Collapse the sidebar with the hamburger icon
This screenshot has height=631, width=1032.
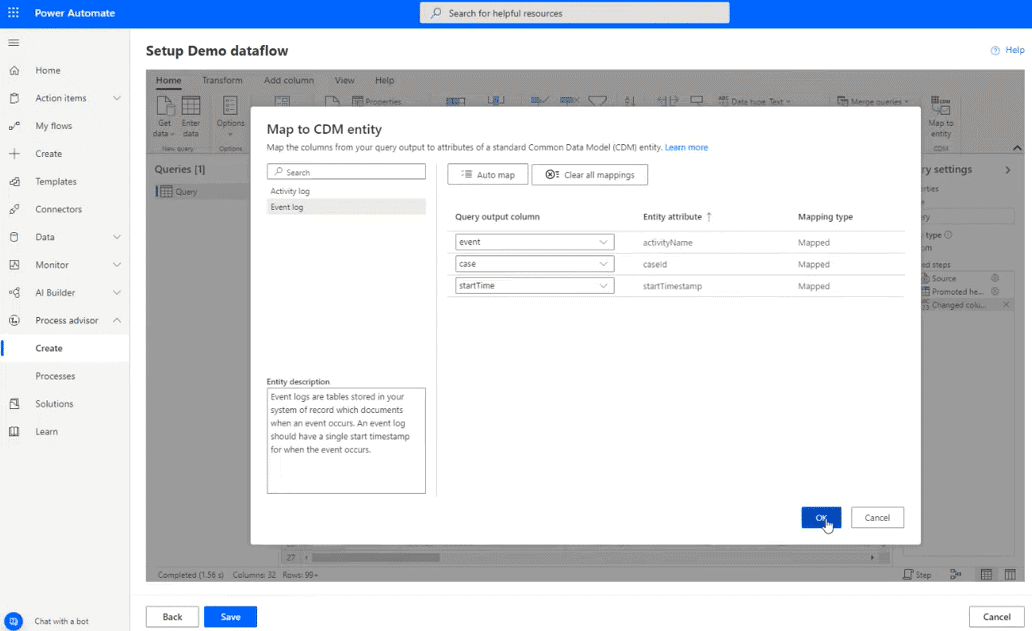tap(13, 42)
